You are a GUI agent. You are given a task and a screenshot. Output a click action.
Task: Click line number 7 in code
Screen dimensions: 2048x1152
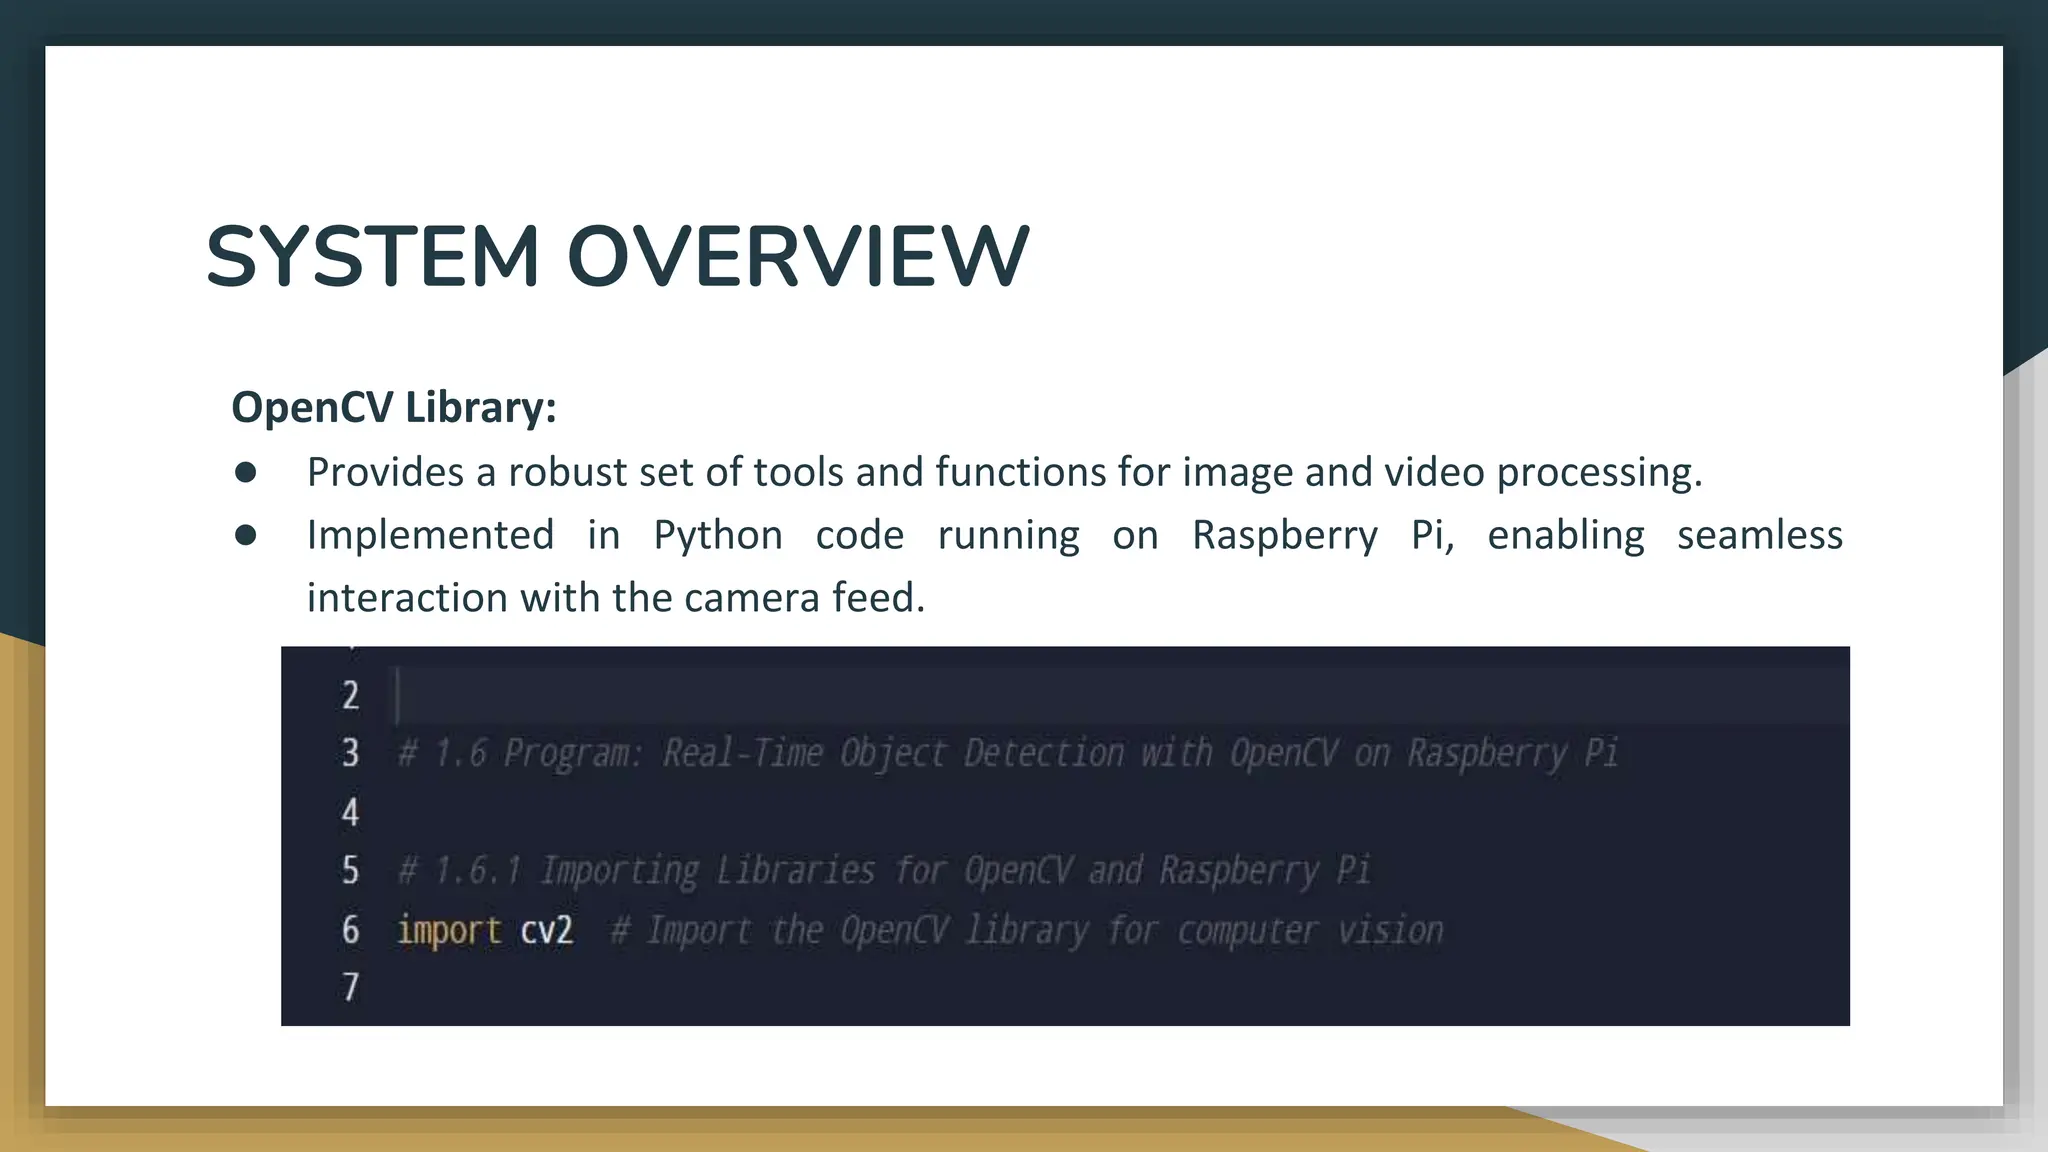[350, 988]
